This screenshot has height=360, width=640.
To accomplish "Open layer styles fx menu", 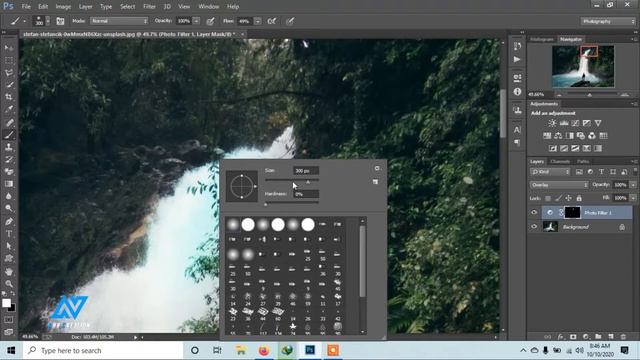I will [x=561, y=337].
